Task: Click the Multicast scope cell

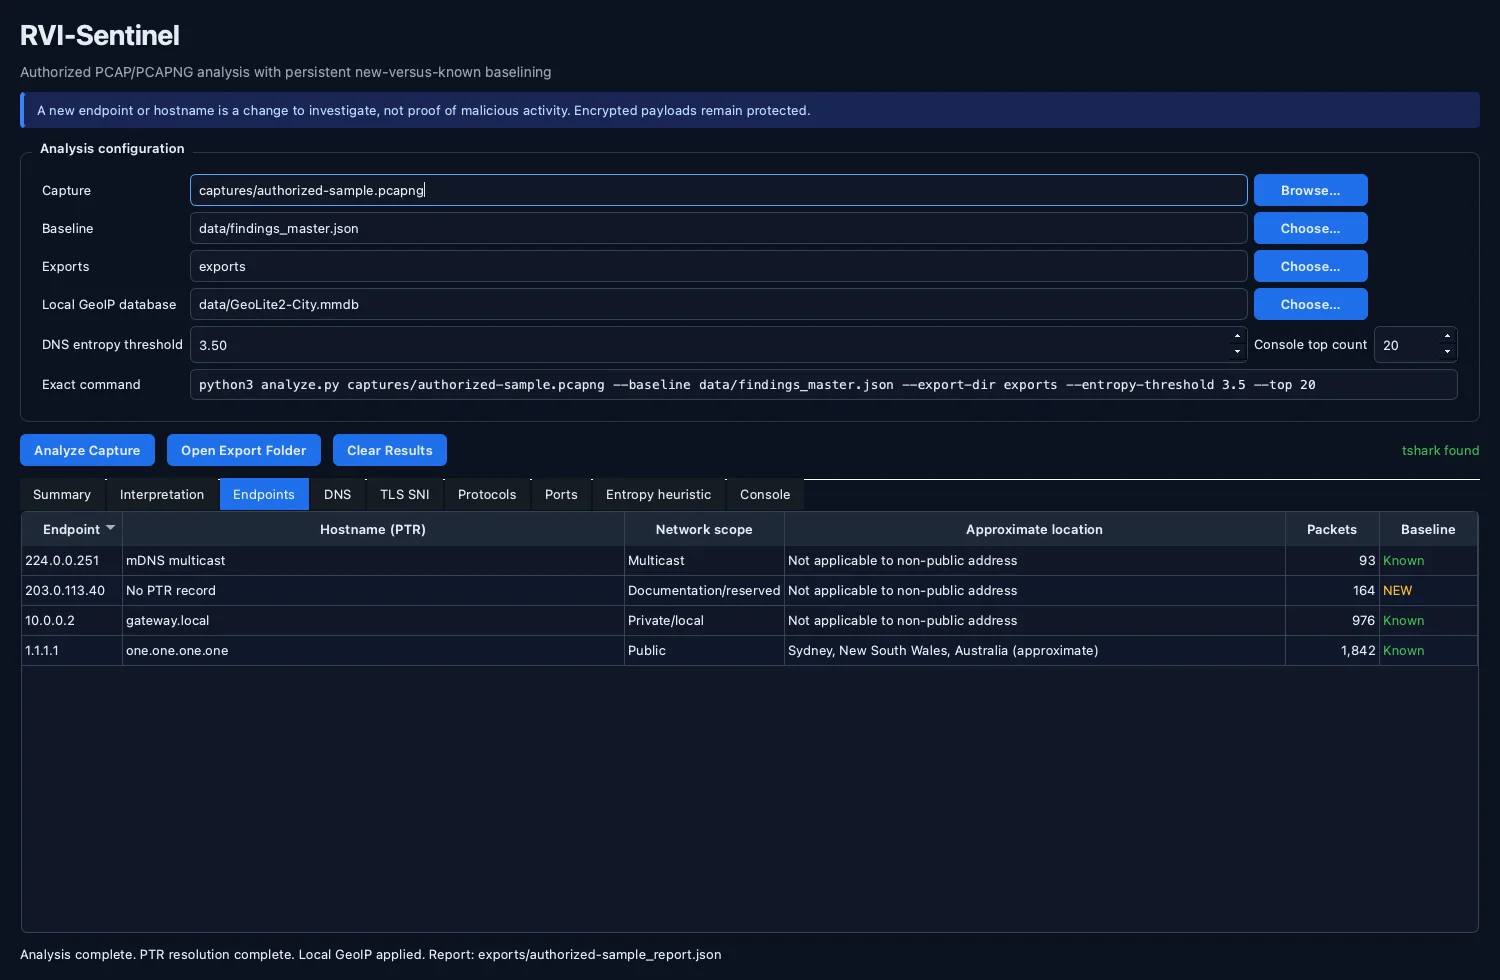Action: pos(704,560)
